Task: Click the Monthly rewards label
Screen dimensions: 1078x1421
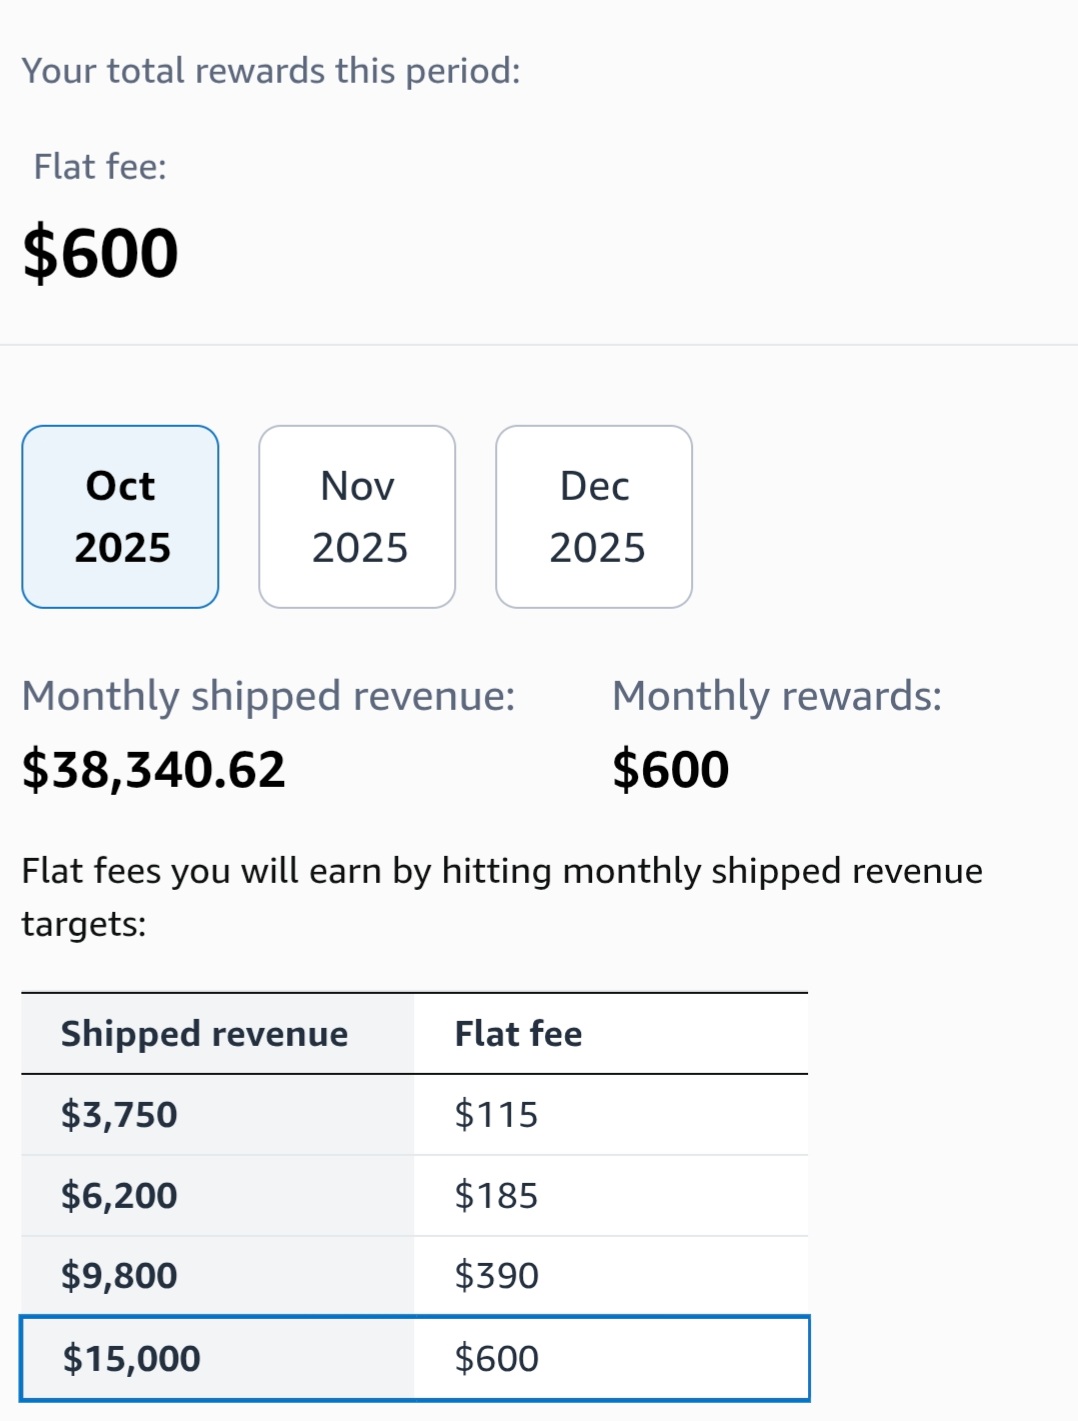Action: click(x=777, y=696)
